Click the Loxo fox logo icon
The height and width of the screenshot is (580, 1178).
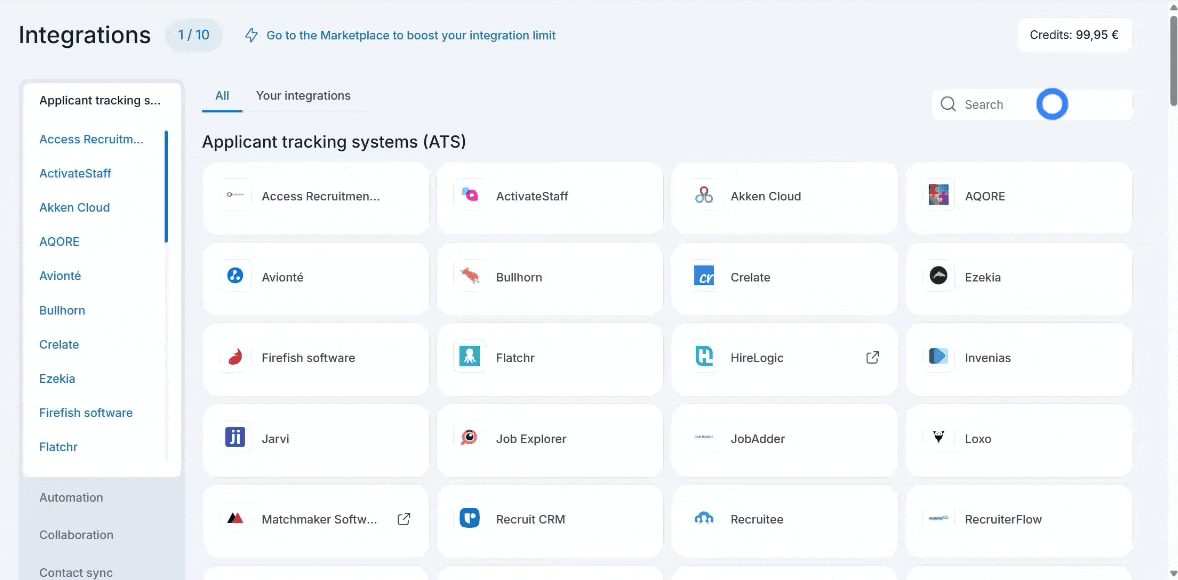coord(938,437)
